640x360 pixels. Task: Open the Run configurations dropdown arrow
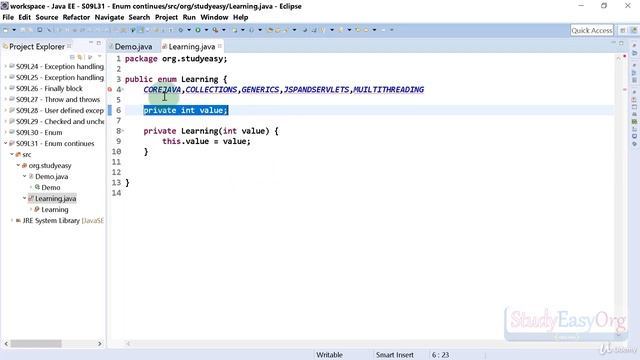[206, 30]
